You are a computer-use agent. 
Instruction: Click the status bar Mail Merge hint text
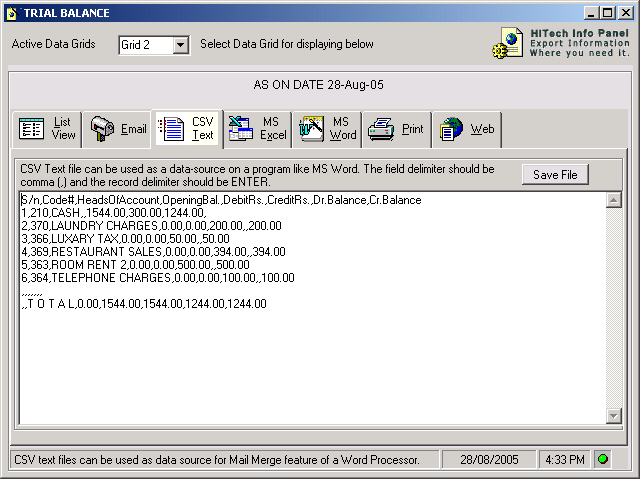click(x=217, y=460)
